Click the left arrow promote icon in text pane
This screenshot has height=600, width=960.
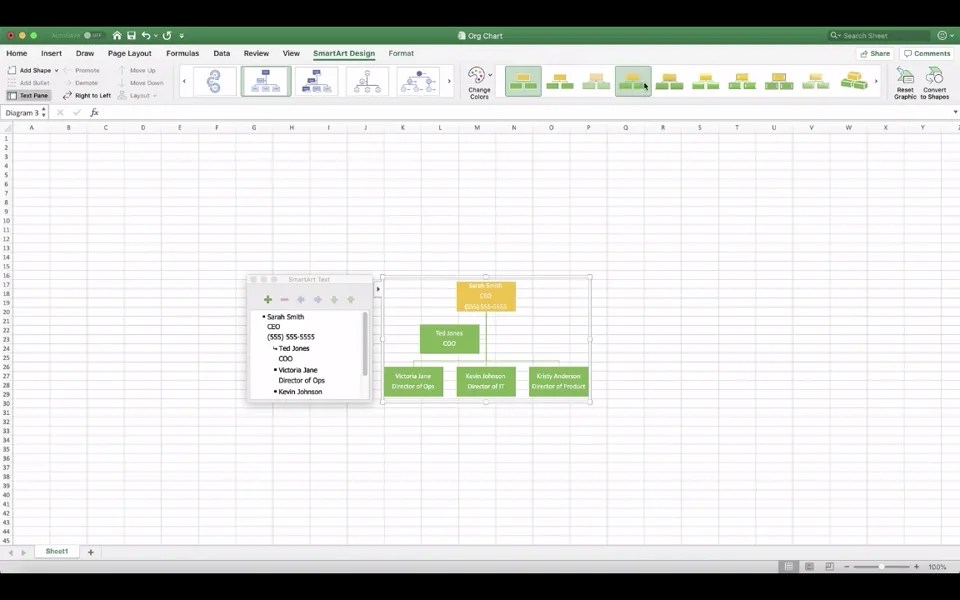point(301,299)
